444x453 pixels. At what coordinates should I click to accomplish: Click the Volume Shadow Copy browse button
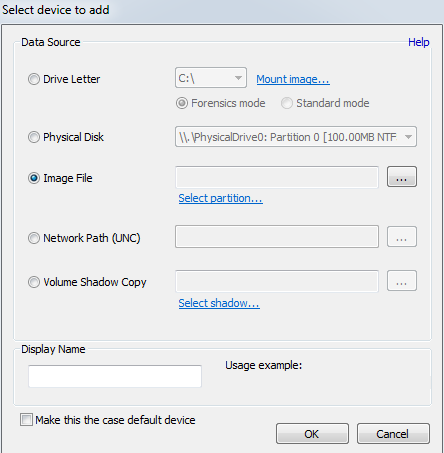[x=402, y=281]
